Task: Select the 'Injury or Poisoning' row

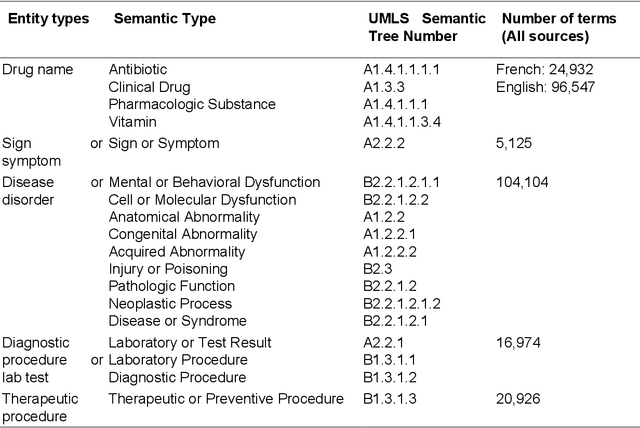Action: click(x=168, y=269)
